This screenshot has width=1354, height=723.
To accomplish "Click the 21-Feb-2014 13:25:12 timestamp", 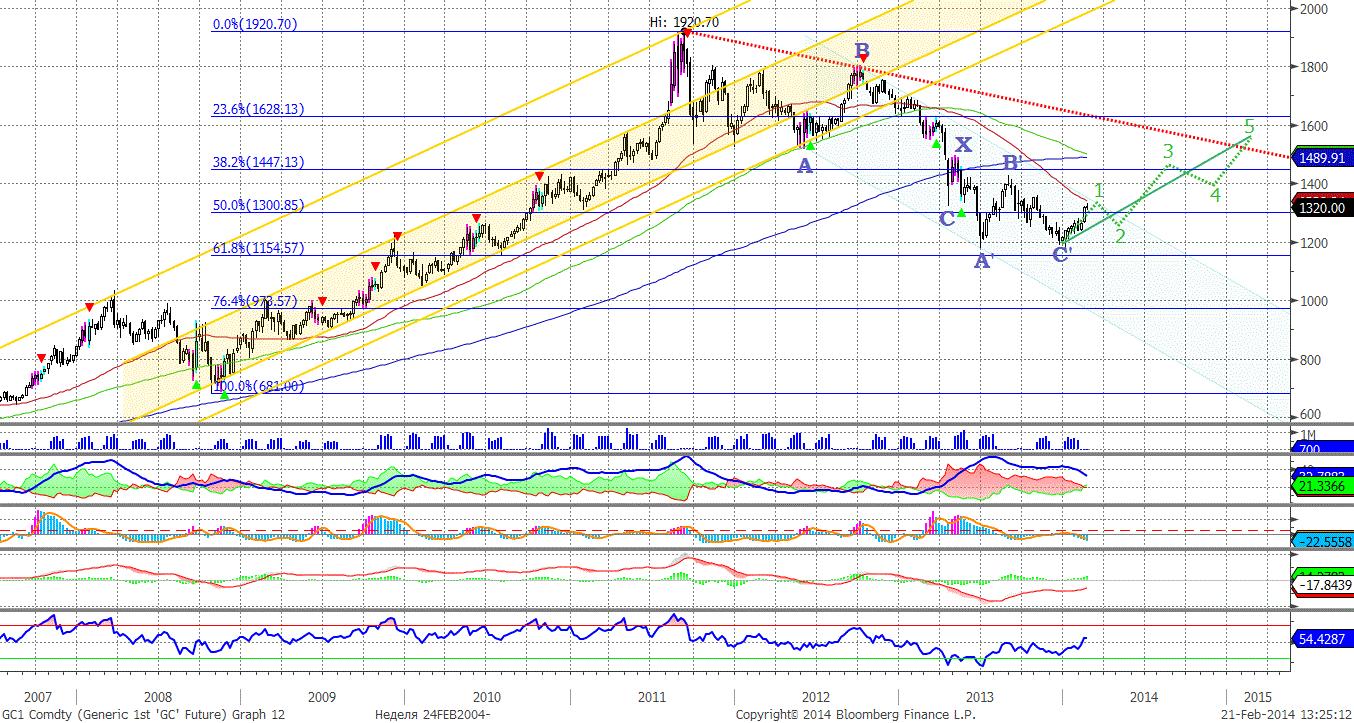I will coord(1285,714).
